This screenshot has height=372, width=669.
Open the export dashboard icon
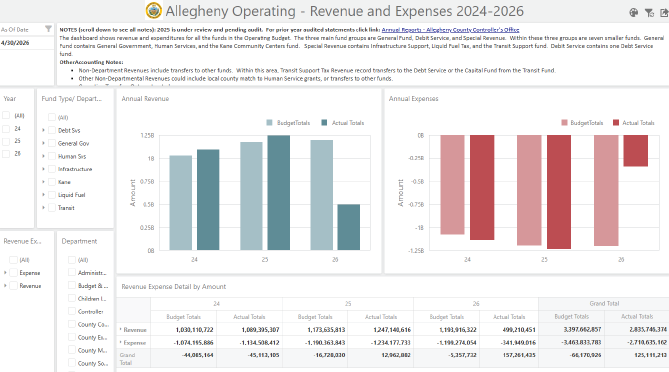(664, 13)
